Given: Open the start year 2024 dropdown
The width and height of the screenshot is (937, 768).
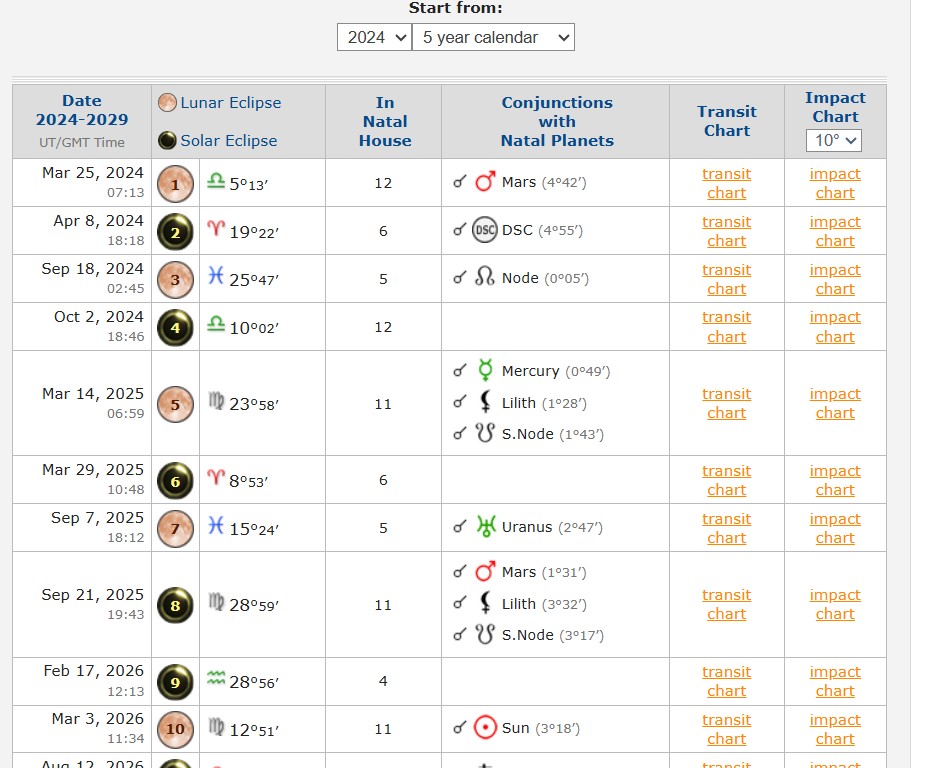Looking at the screenshot, I should pos(374,37).
